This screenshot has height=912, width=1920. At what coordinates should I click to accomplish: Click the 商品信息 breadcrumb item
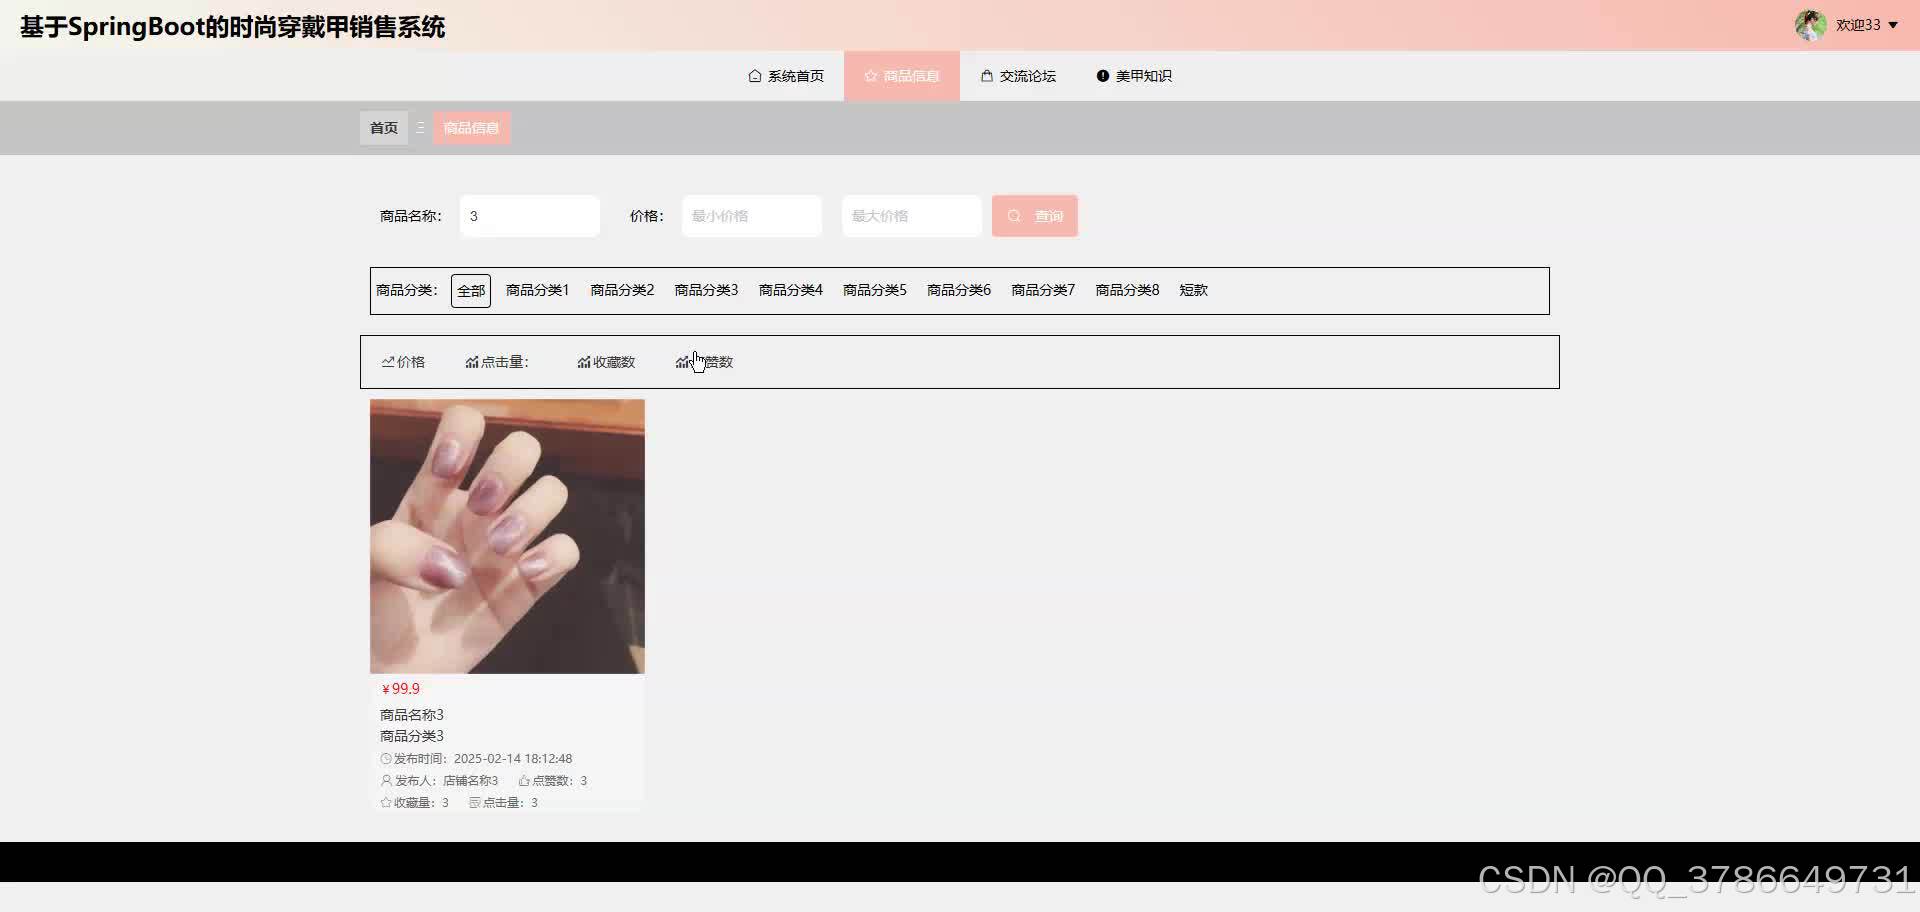point(471,128)
